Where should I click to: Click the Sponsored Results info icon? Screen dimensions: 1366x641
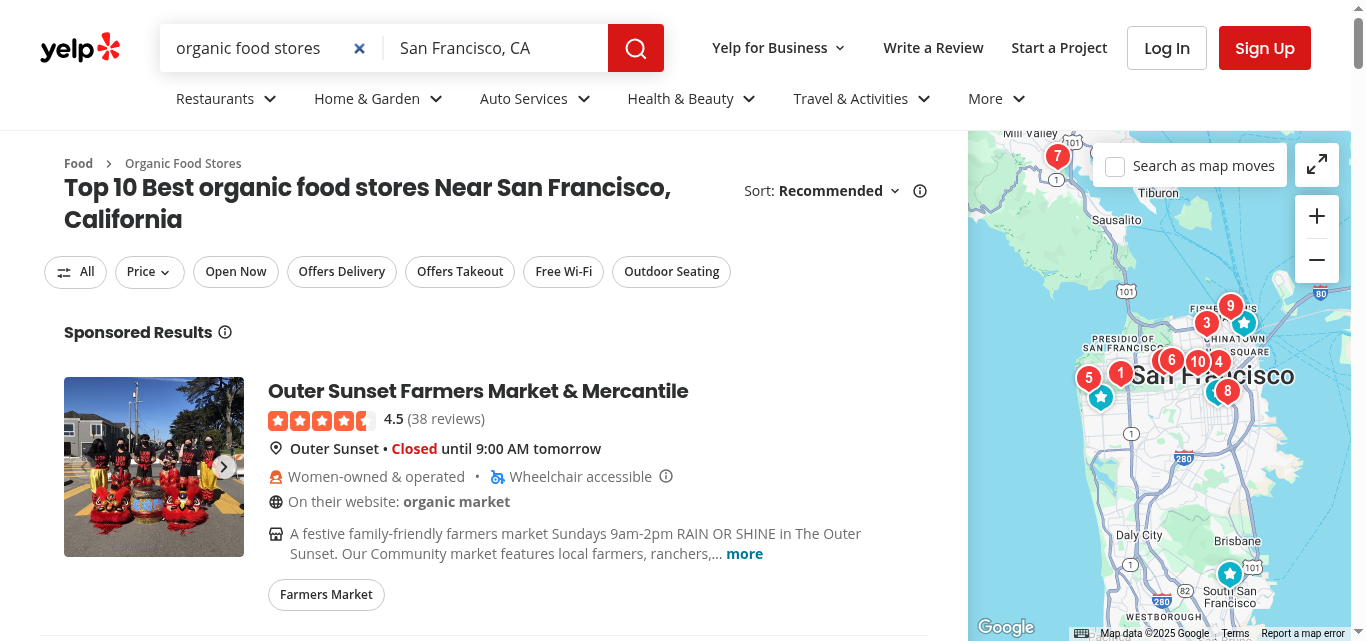tap(225, 332)
